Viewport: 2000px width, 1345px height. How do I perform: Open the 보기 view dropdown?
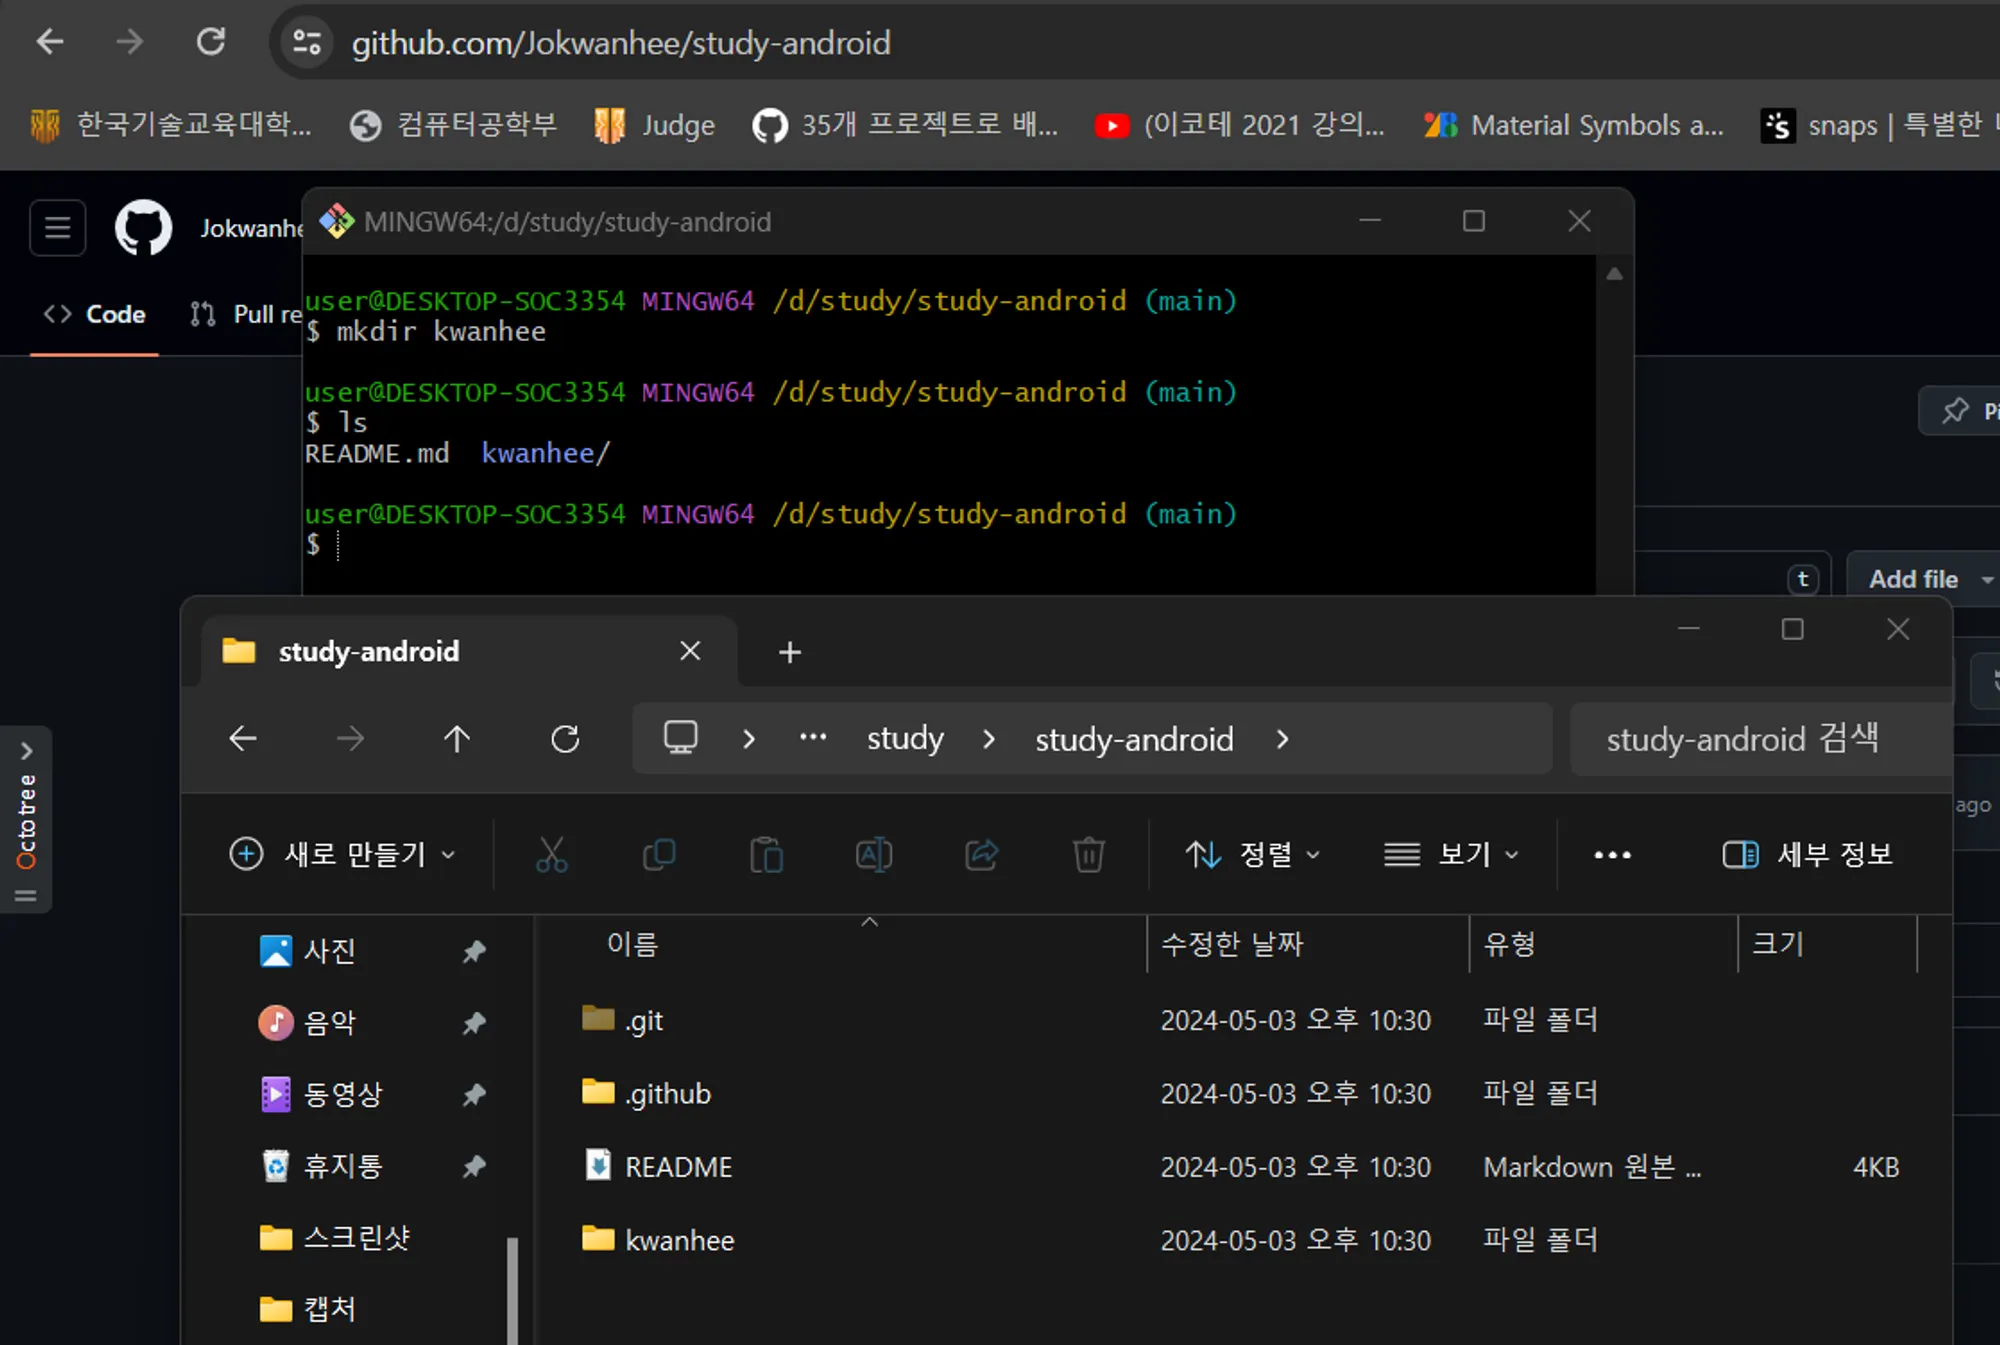point(1451,854)
